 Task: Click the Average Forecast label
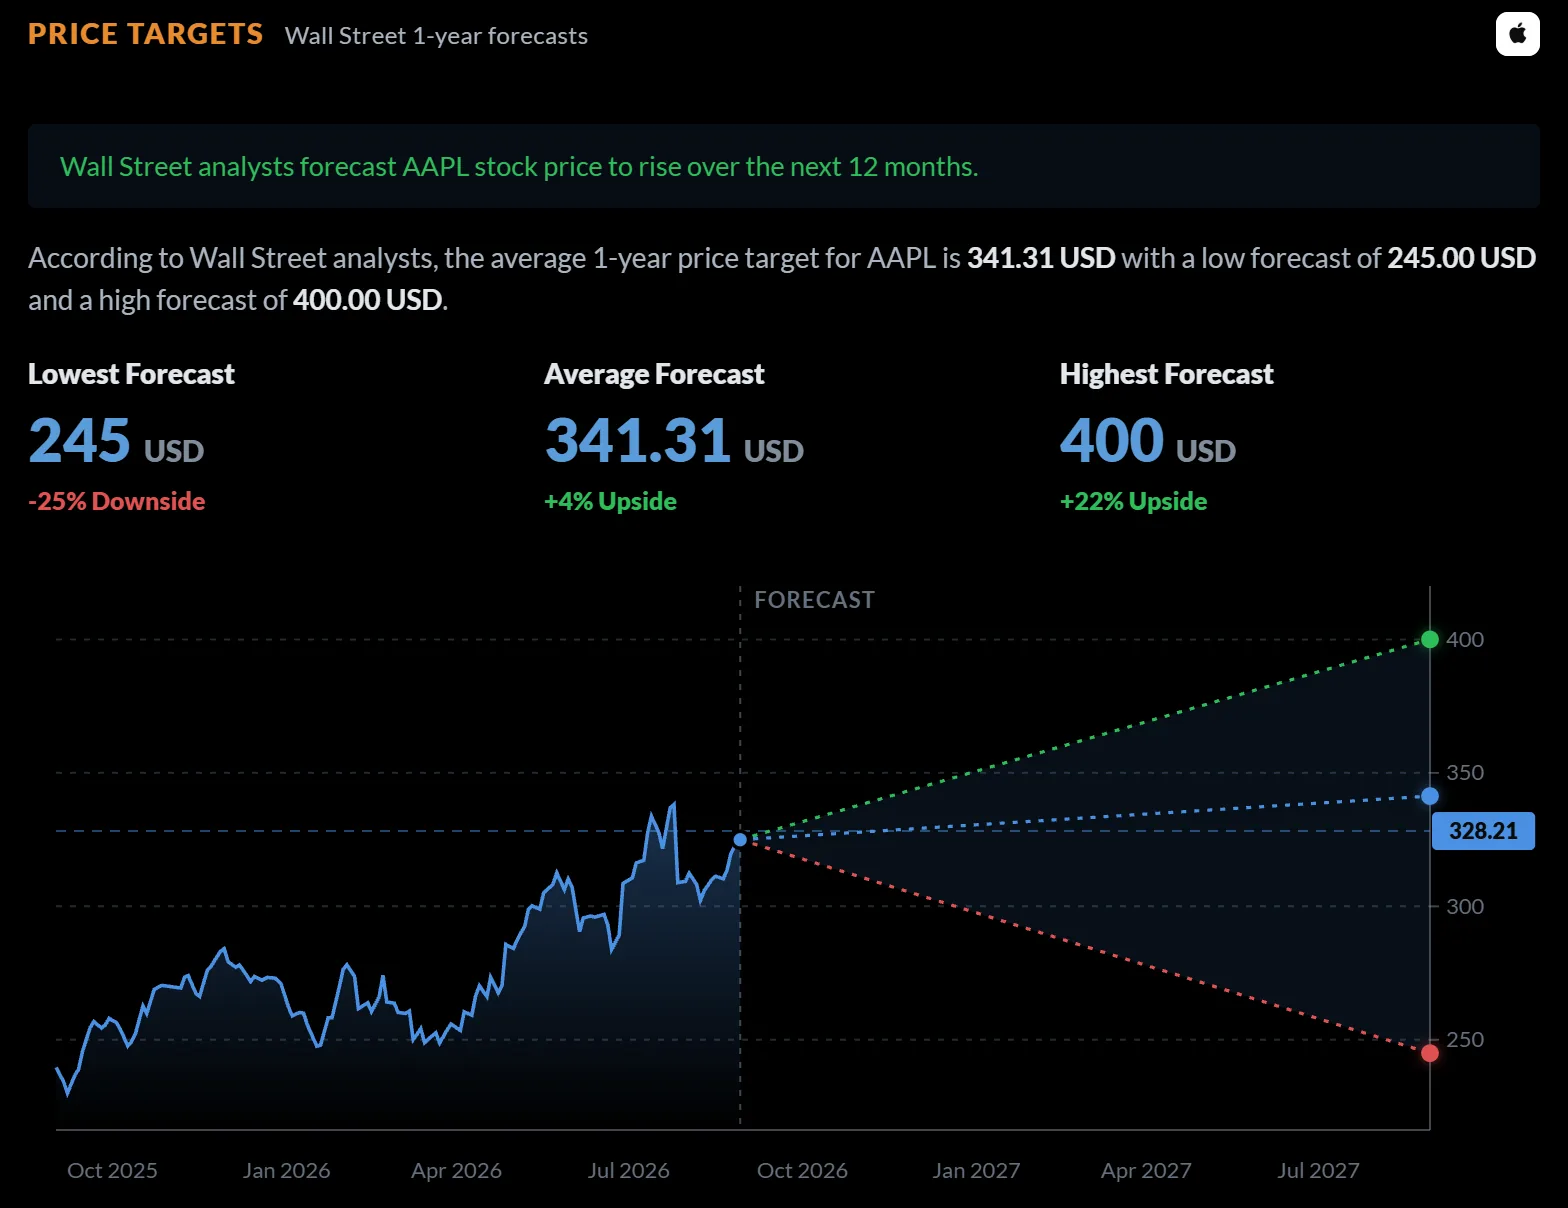tap(654, 374)
